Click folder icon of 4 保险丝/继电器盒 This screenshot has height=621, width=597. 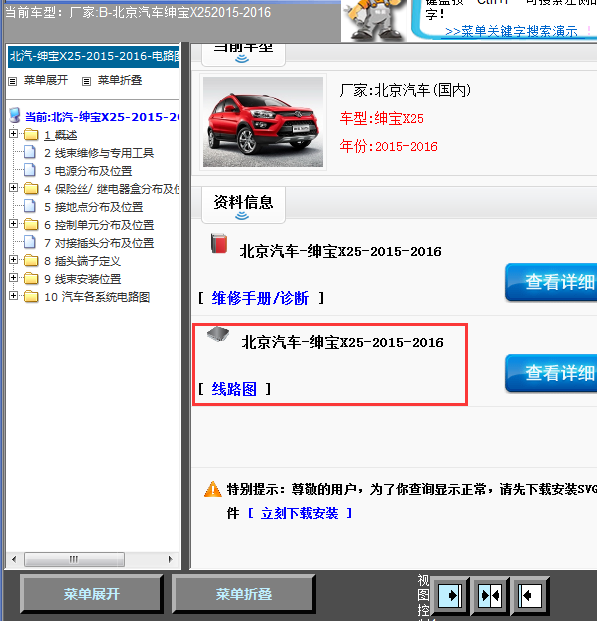(31, 189)
